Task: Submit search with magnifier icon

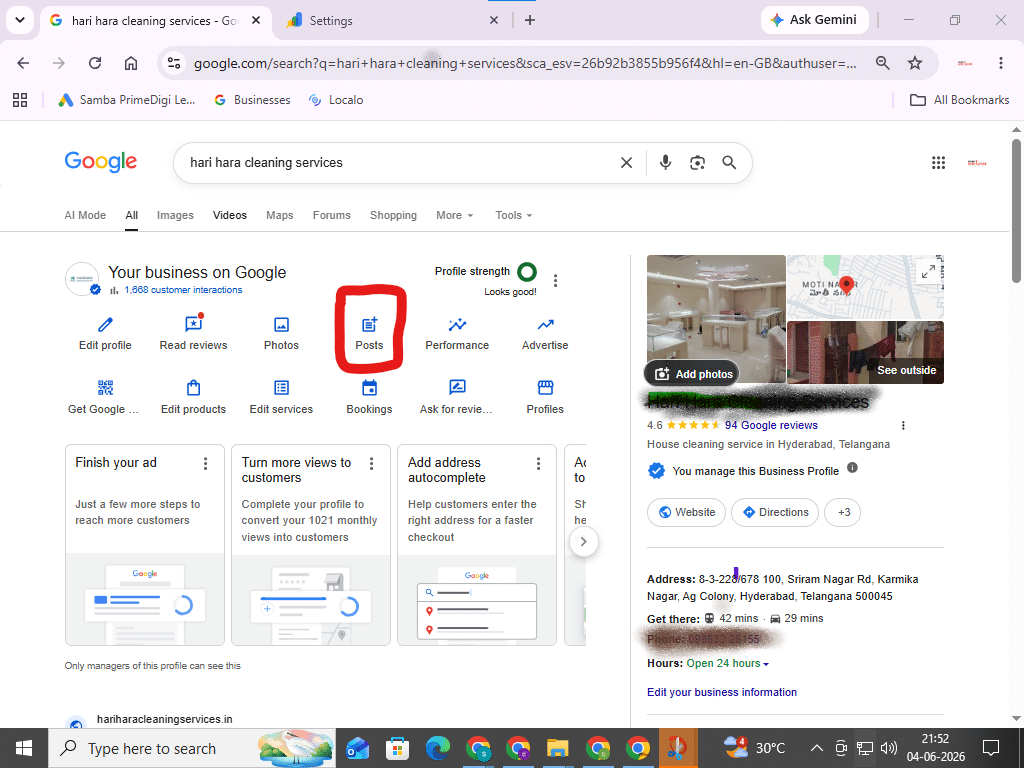Action: tap(729, 163)
